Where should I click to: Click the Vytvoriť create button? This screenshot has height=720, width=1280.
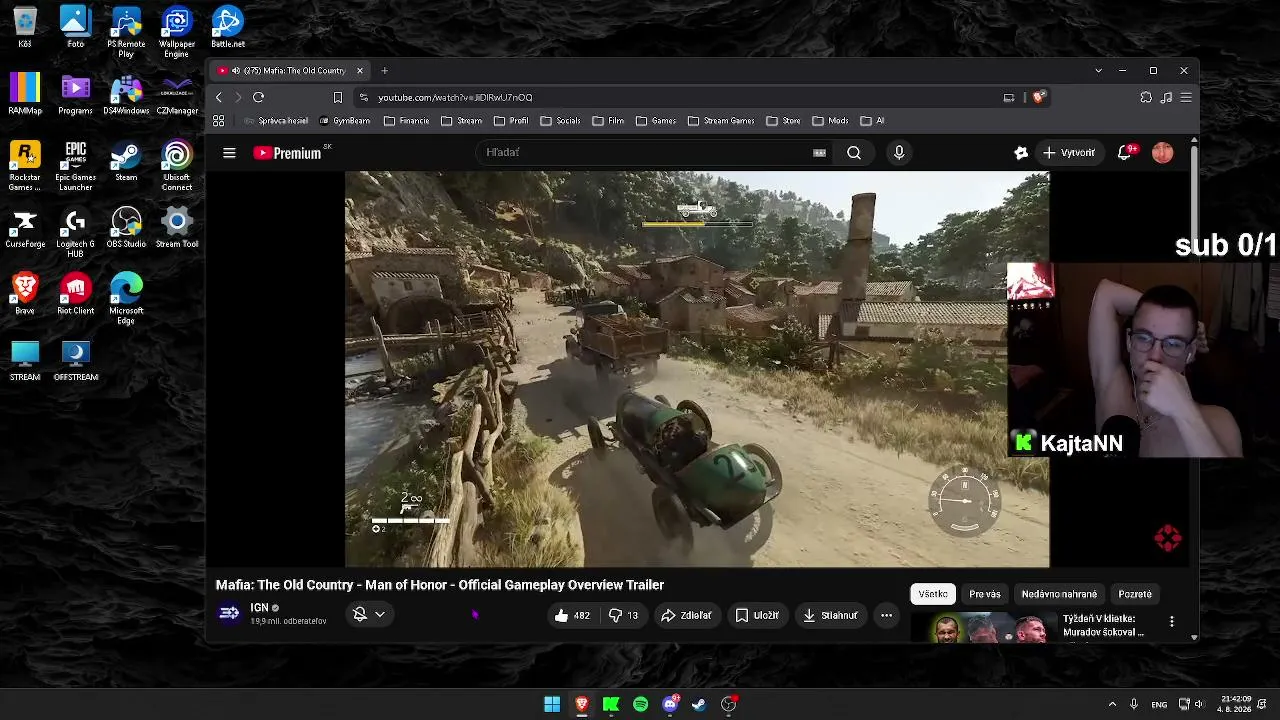1069,153
